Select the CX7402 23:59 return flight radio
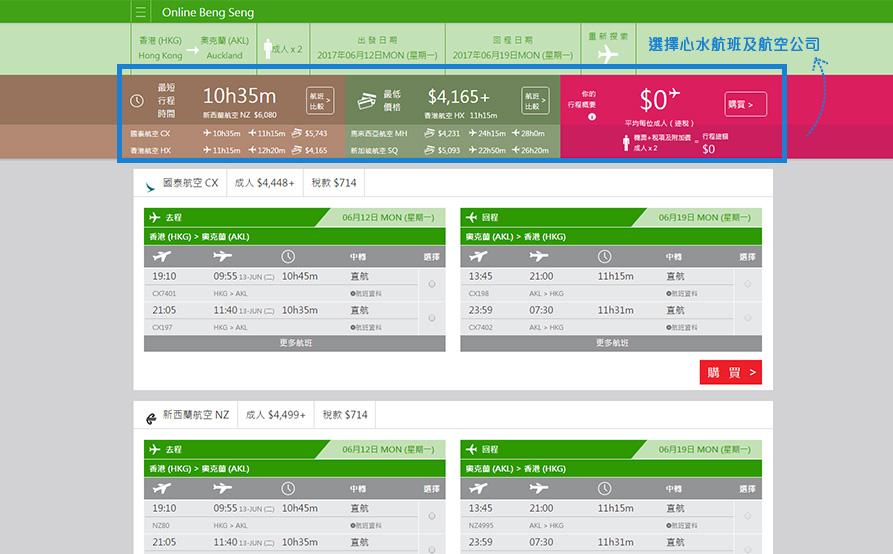Viewport: 893px width, 554px height. 747,318
